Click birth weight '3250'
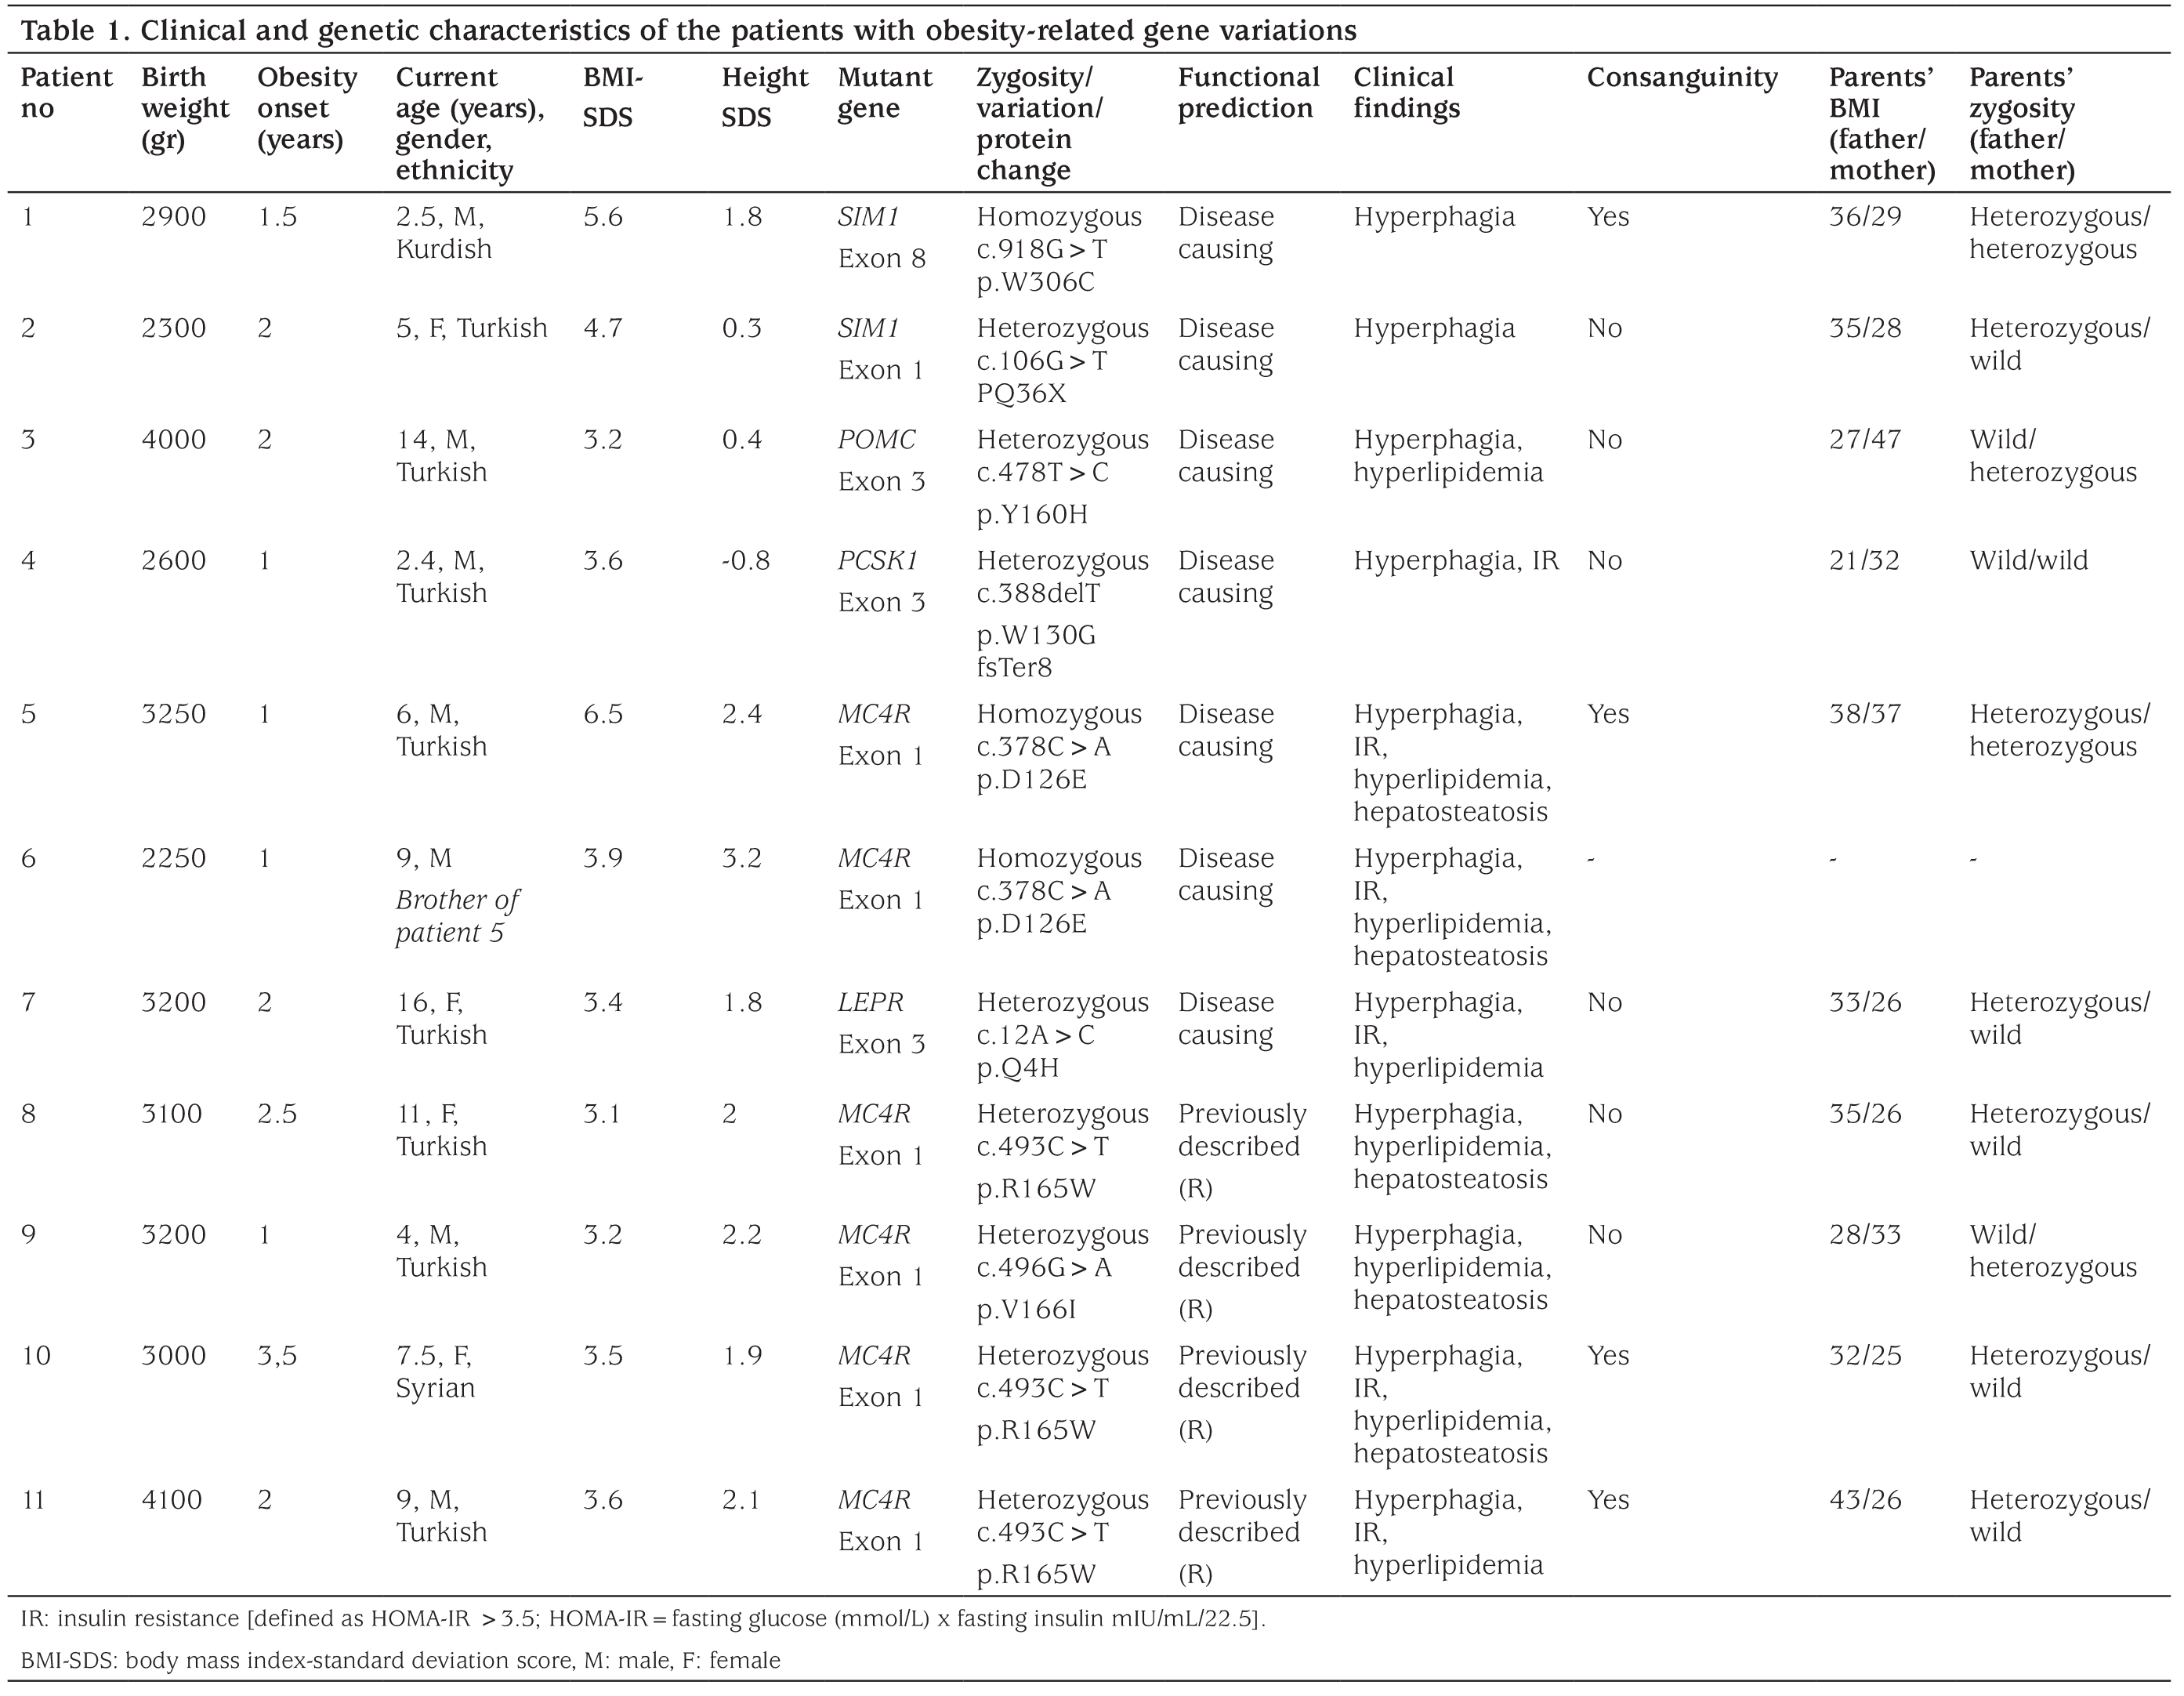2184x1696 pixels. (x=173, y=714)
